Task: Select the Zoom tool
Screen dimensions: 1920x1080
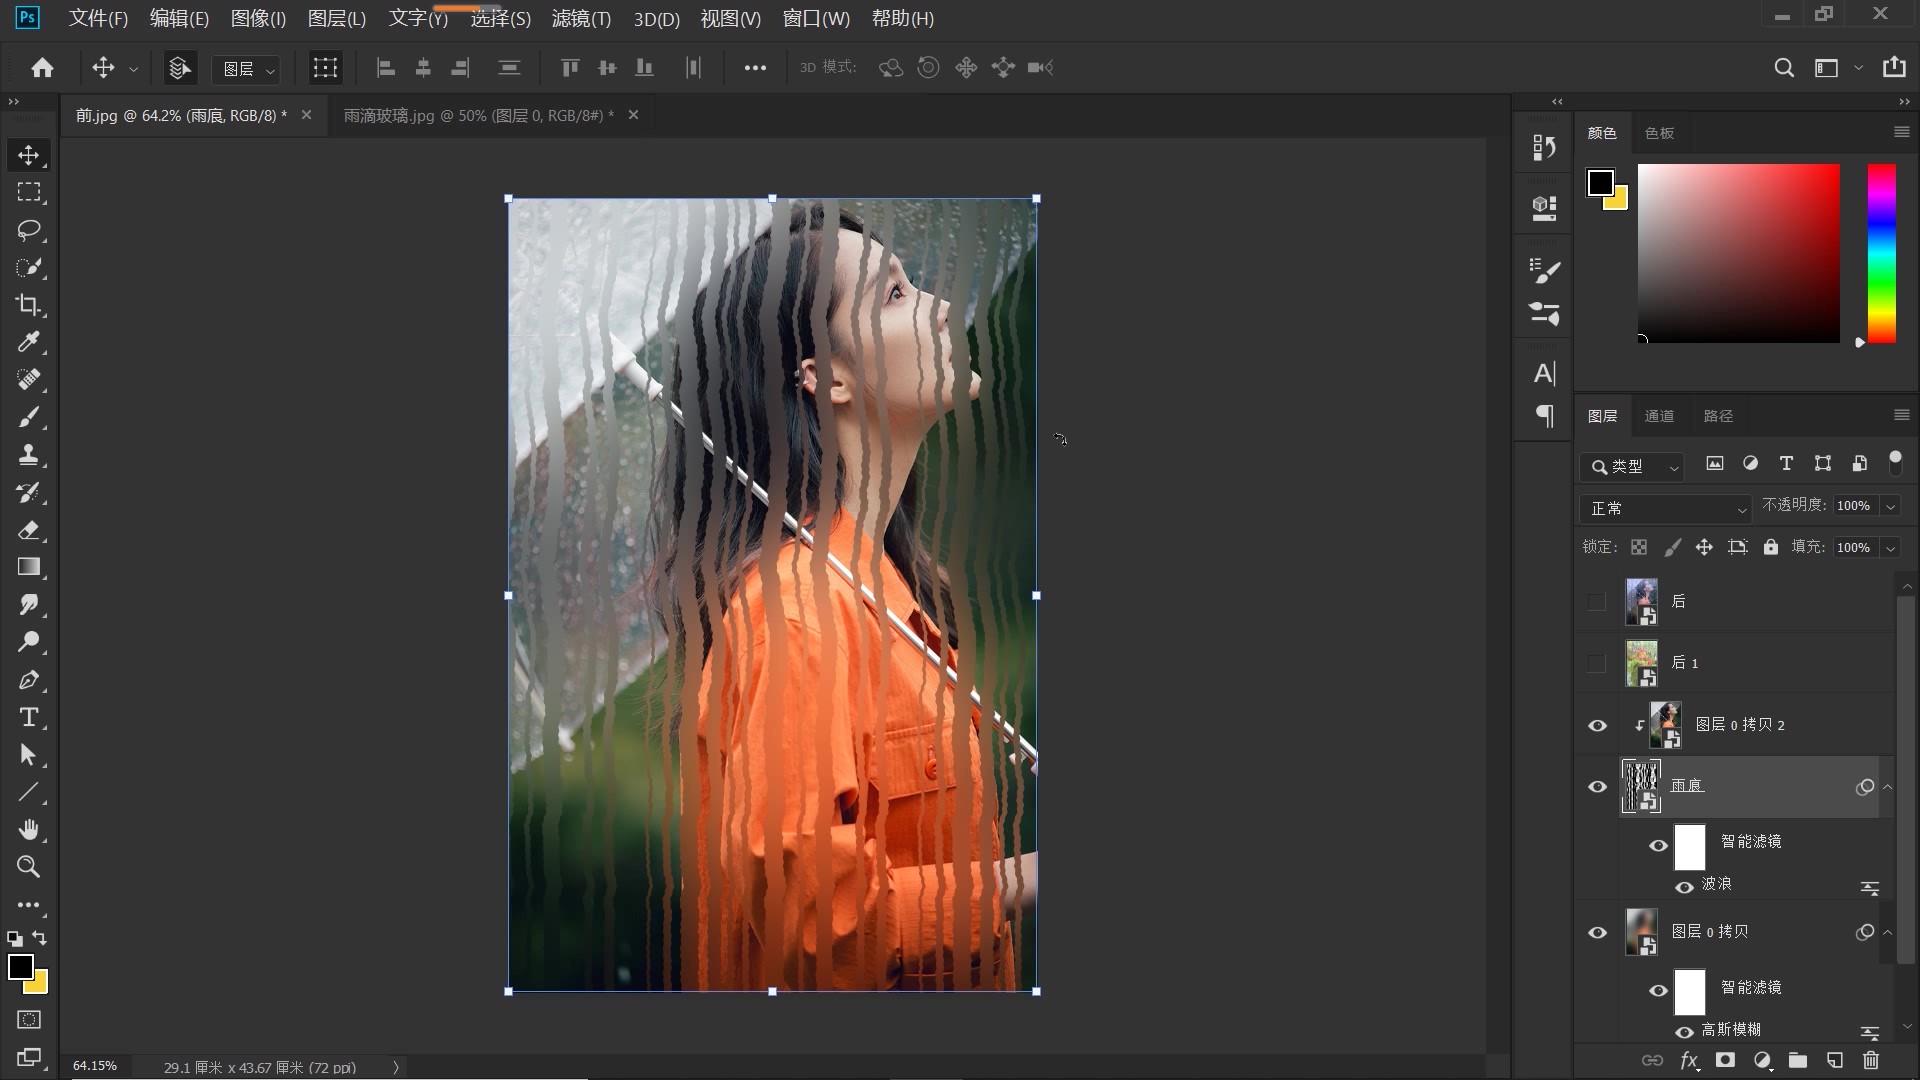Action: [x=29, y=867]
